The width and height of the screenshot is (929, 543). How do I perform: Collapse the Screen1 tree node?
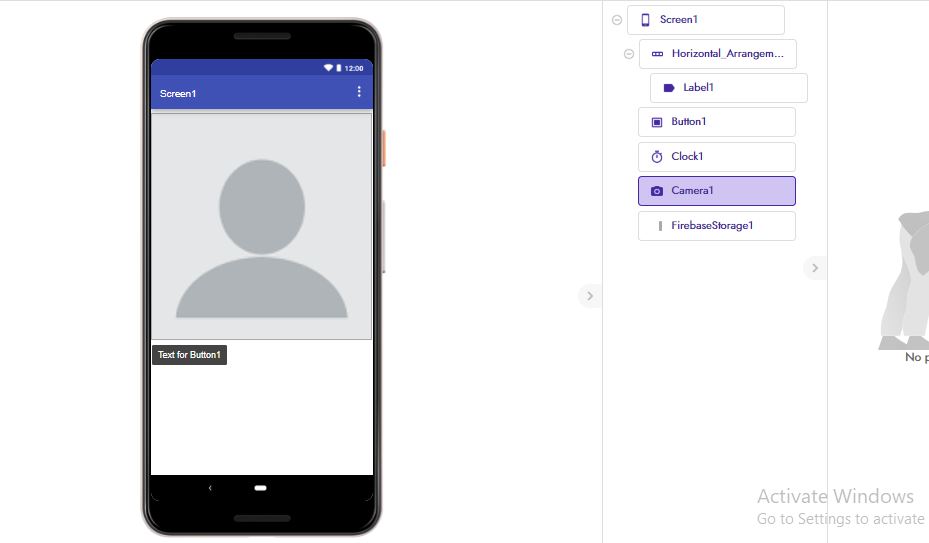[x=617, y=20]
